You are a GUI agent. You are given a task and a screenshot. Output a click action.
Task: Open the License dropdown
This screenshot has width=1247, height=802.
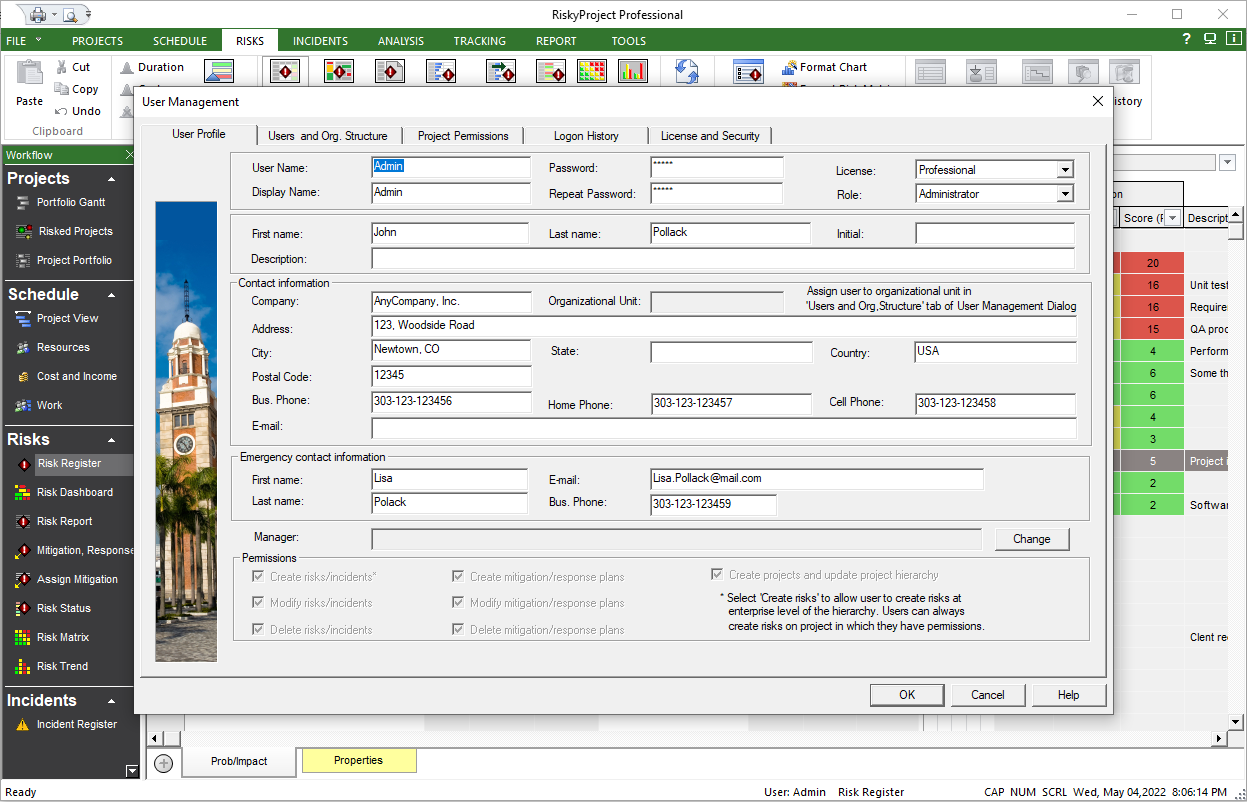1064,170
